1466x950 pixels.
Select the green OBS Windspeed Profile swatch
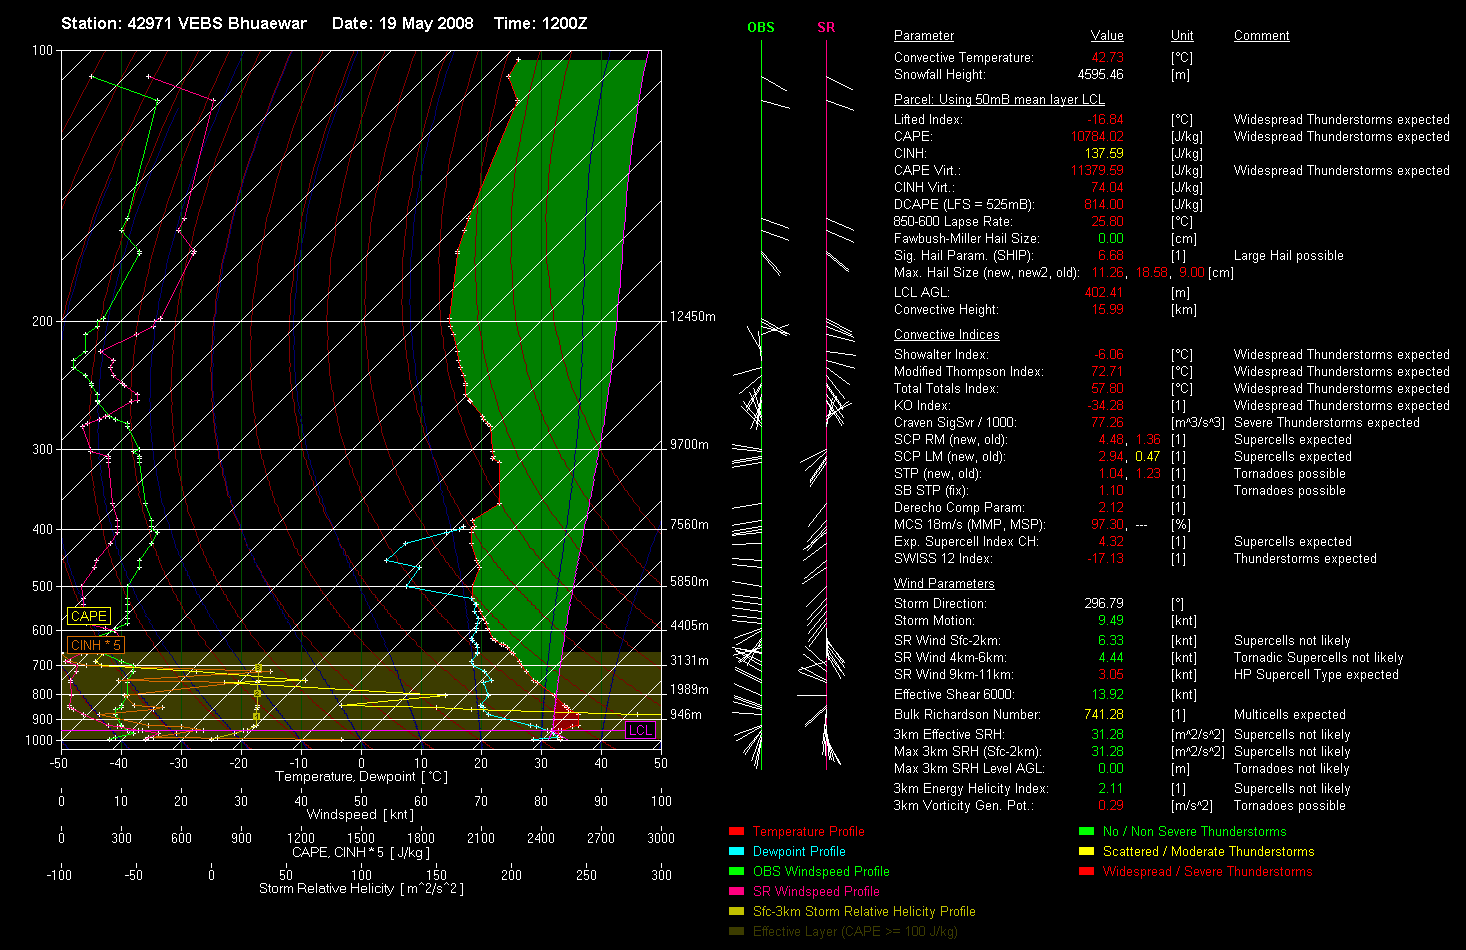[x=736, y=871]
